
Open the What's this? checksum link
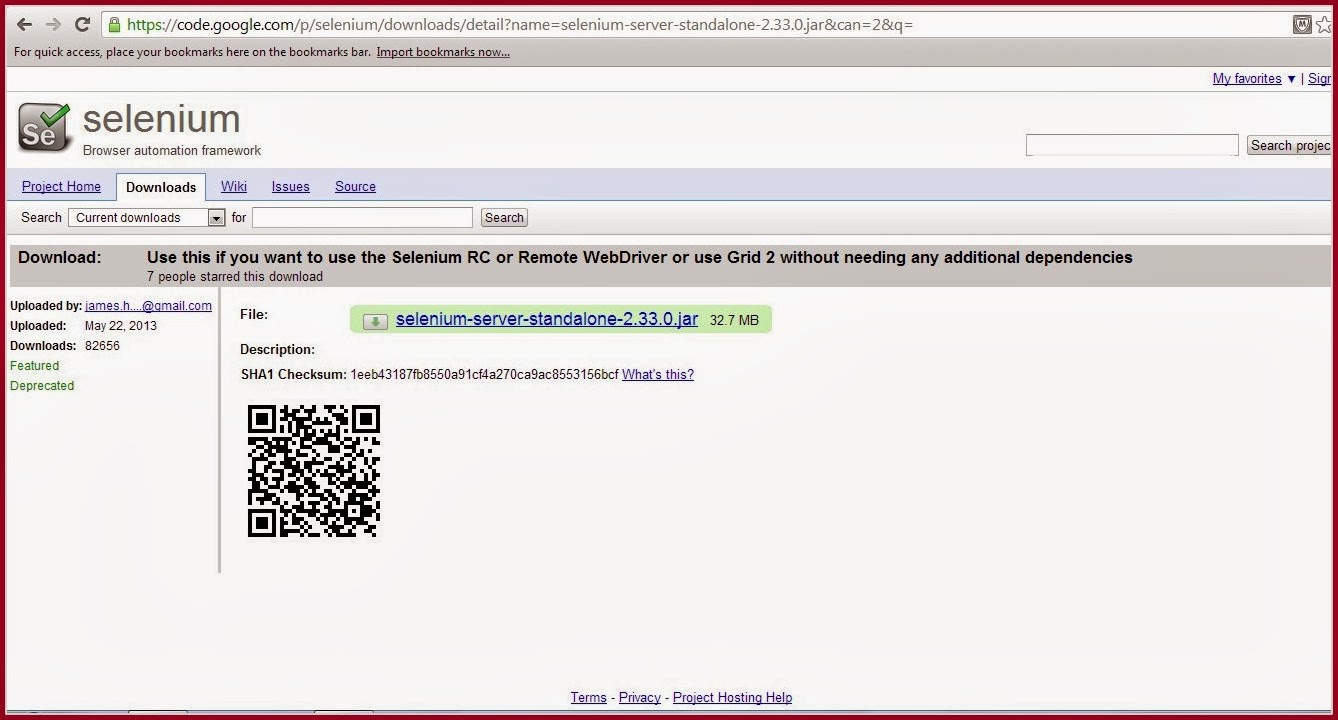tap(658, 374)
